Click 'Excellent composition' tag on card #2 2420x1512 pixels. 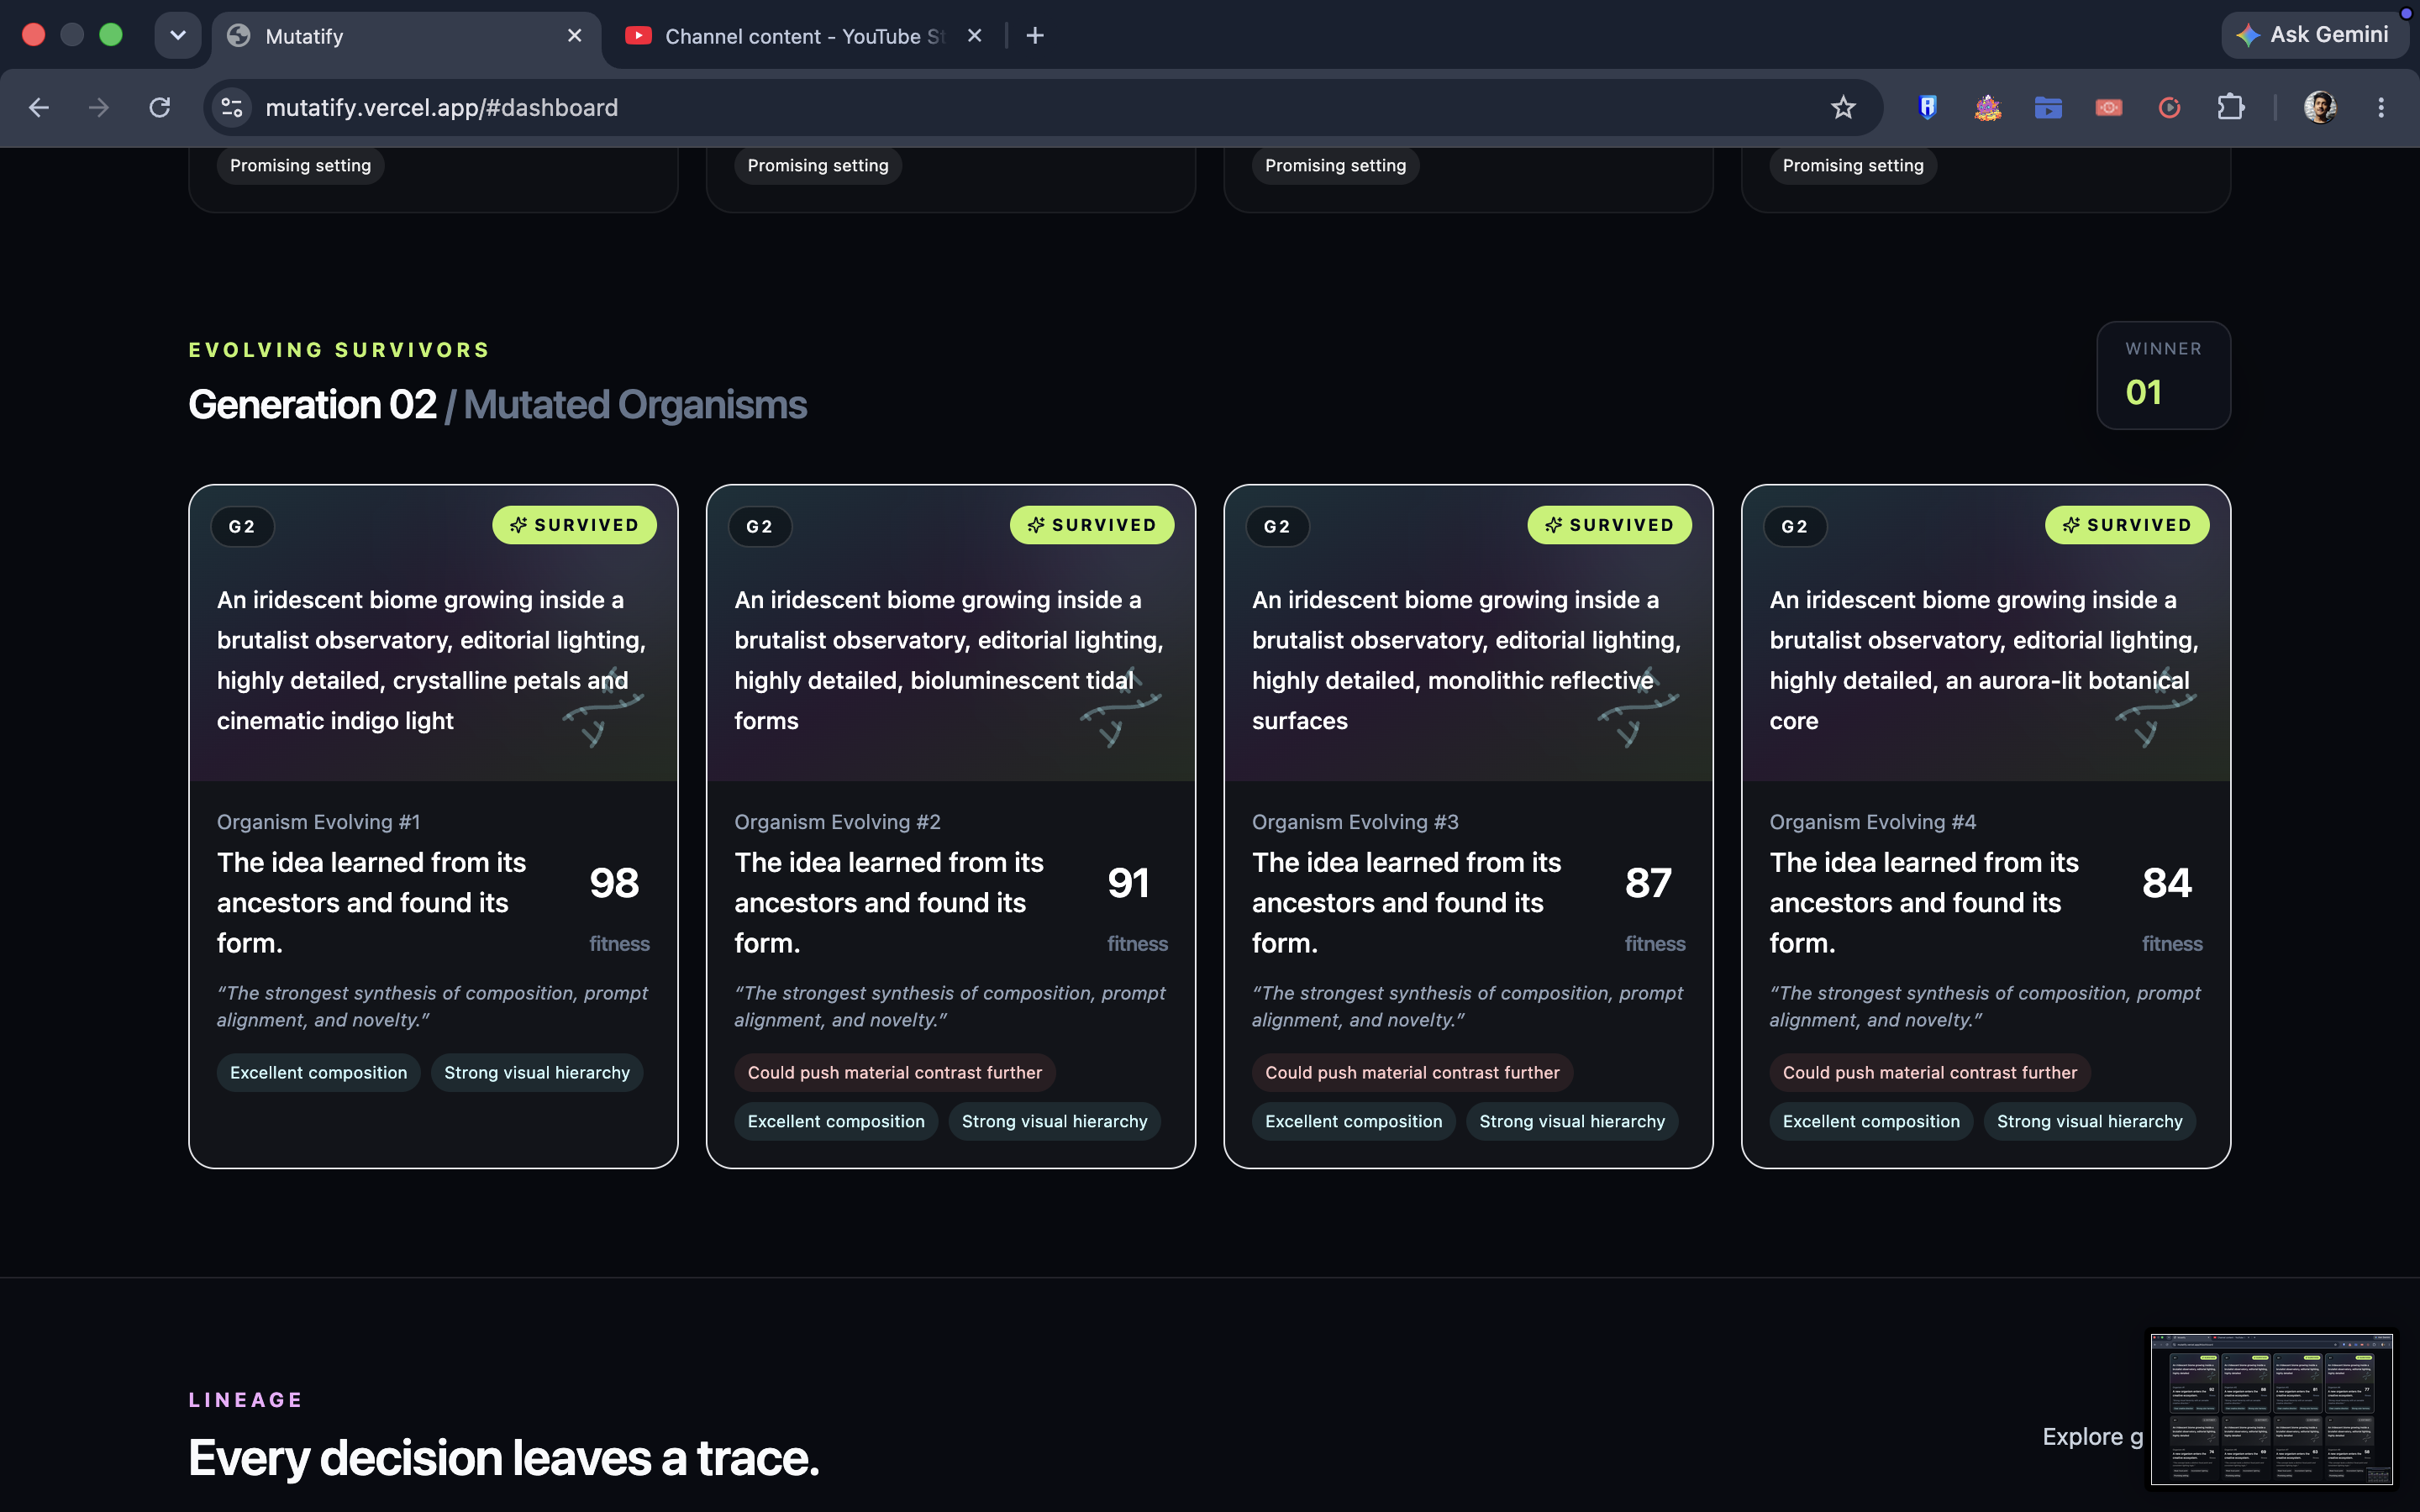click(836, 1121)
